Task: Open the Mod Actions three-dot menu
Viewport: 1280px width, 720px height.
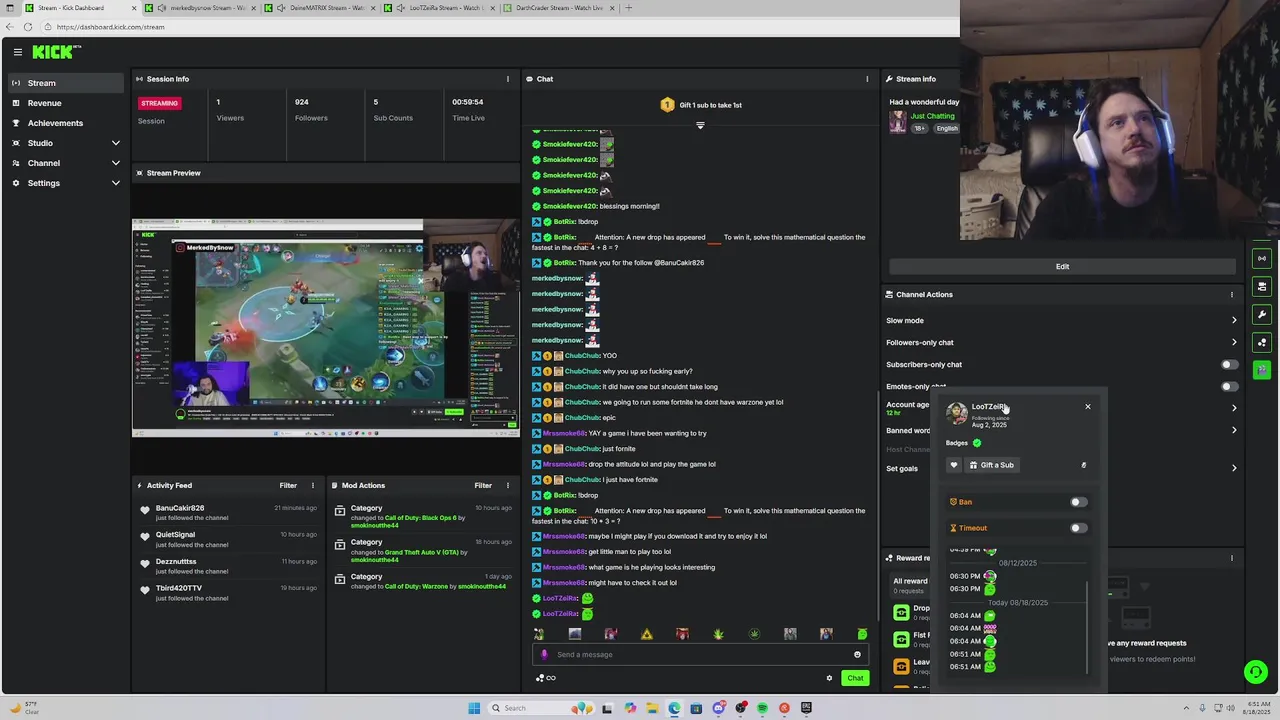Action: tap(507, 486)
